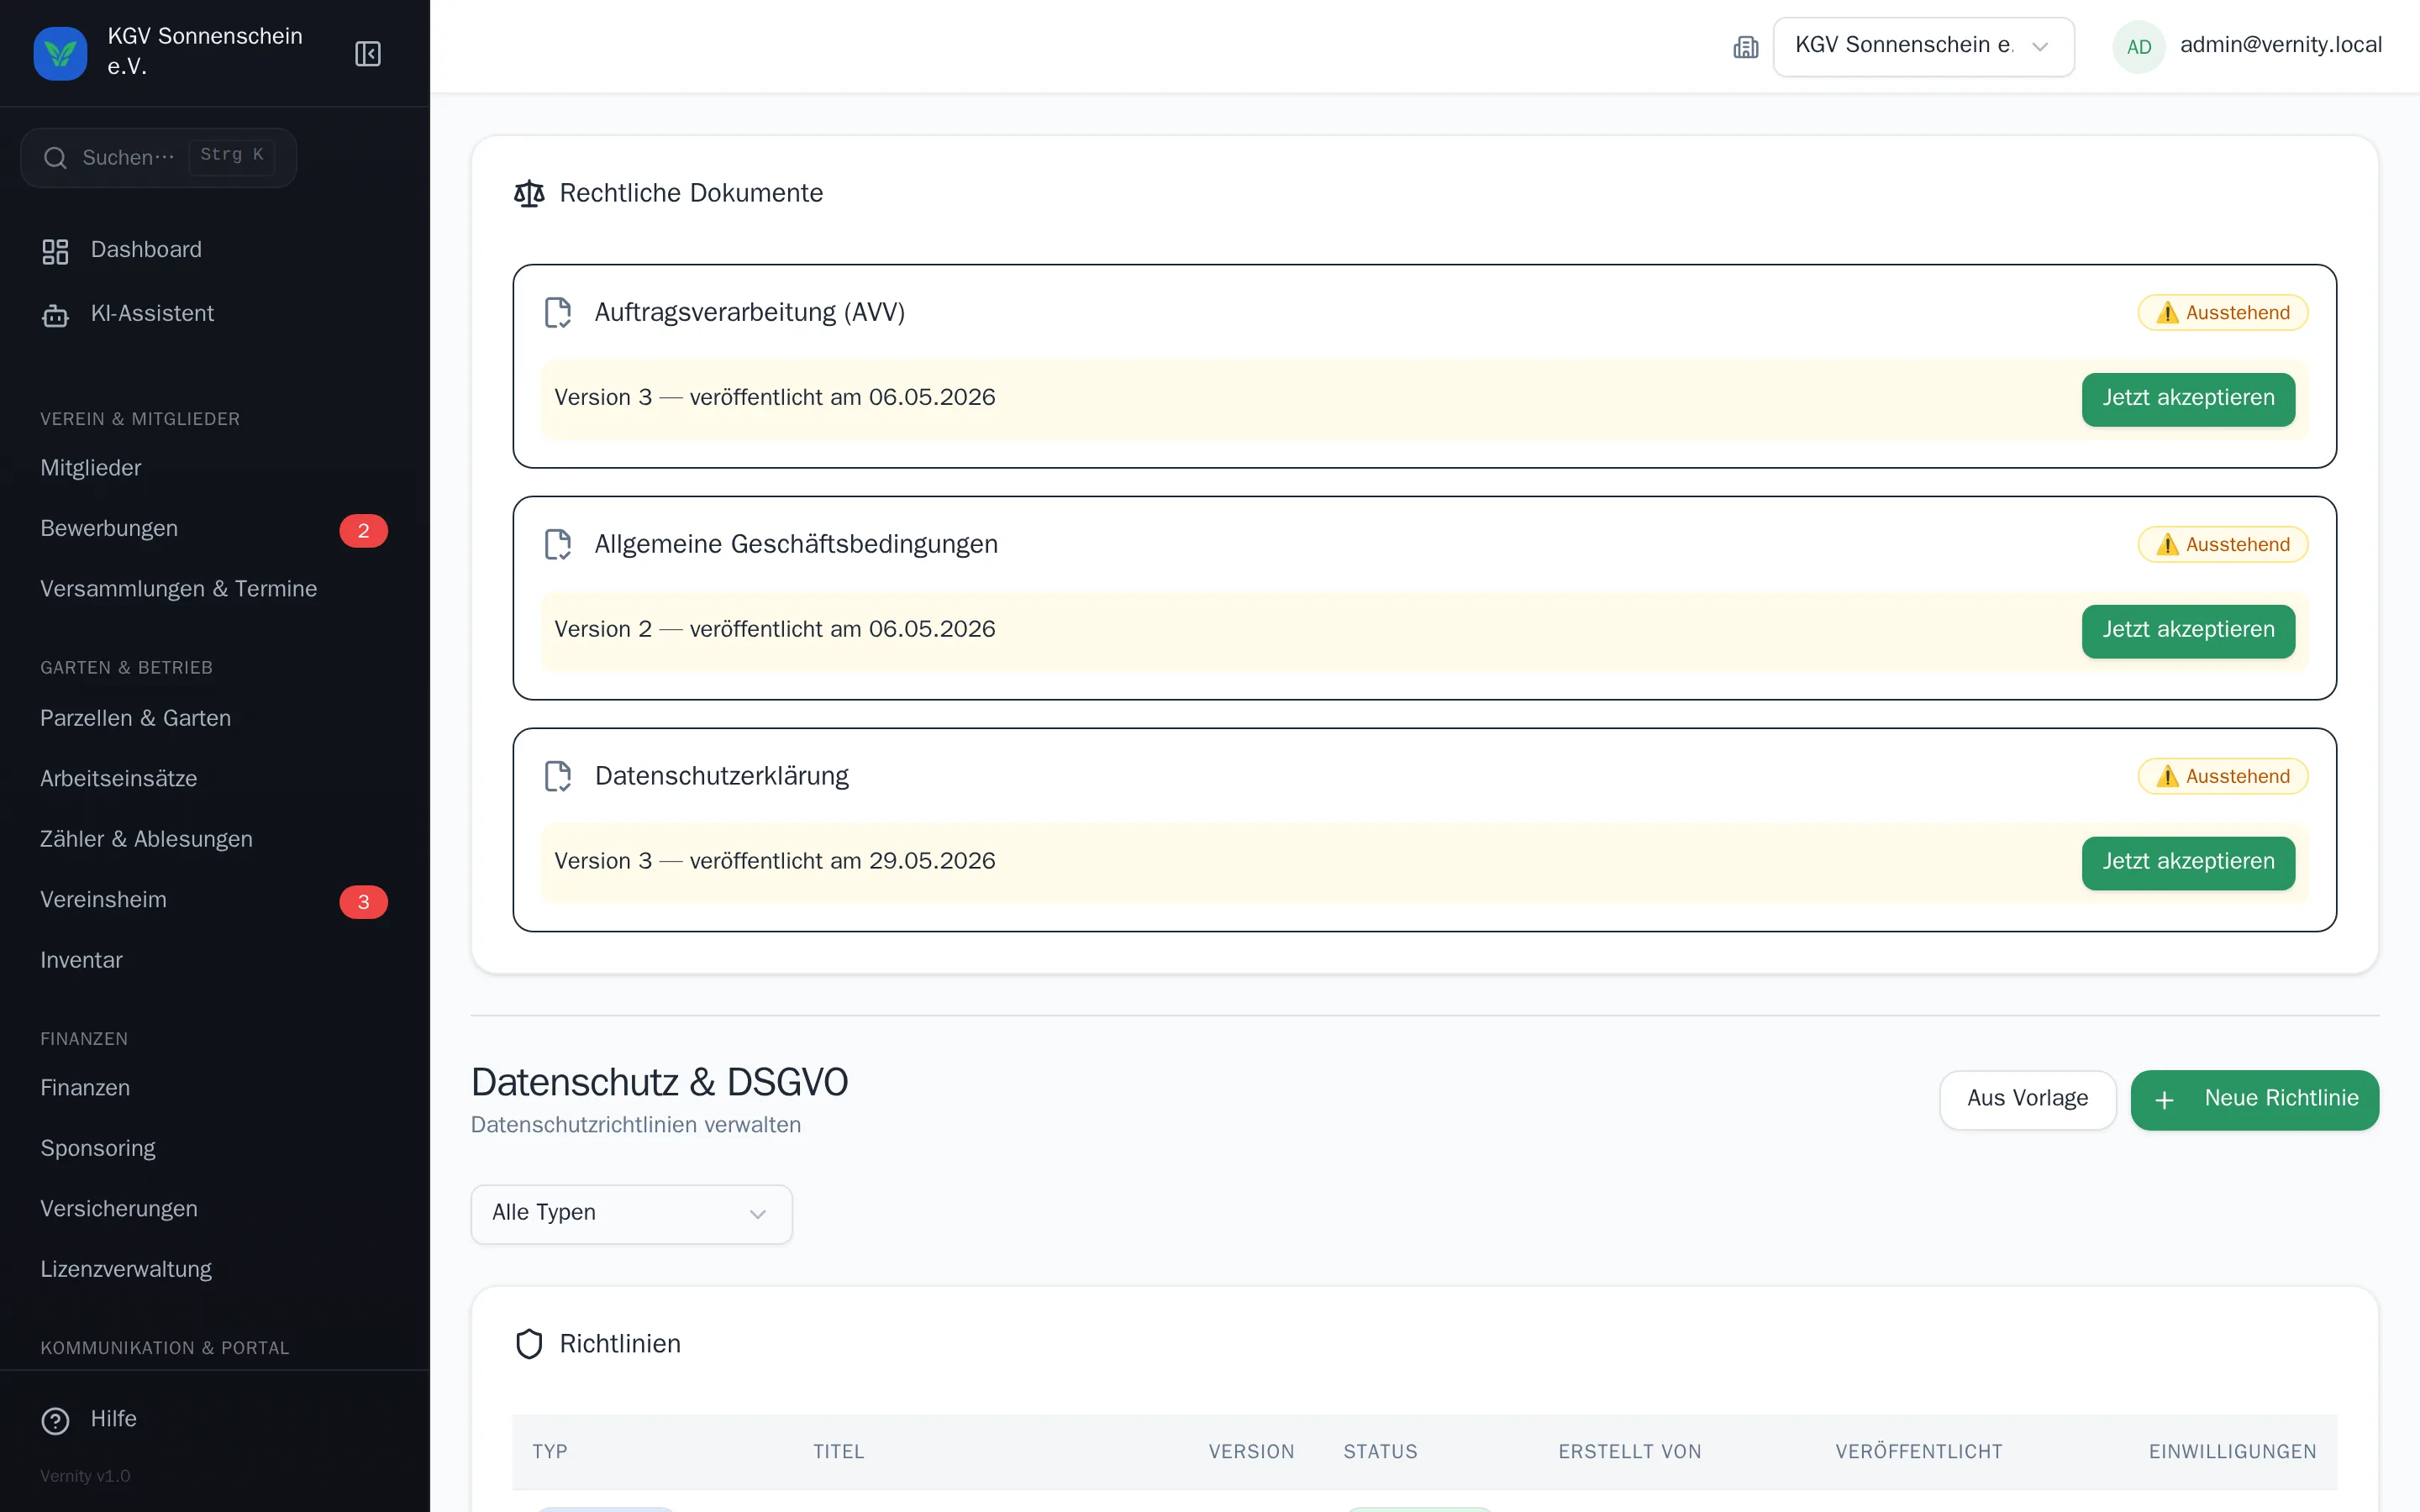Click the TYP column header
Screen dimensions: 2420x1512
tap(549, 1452)
